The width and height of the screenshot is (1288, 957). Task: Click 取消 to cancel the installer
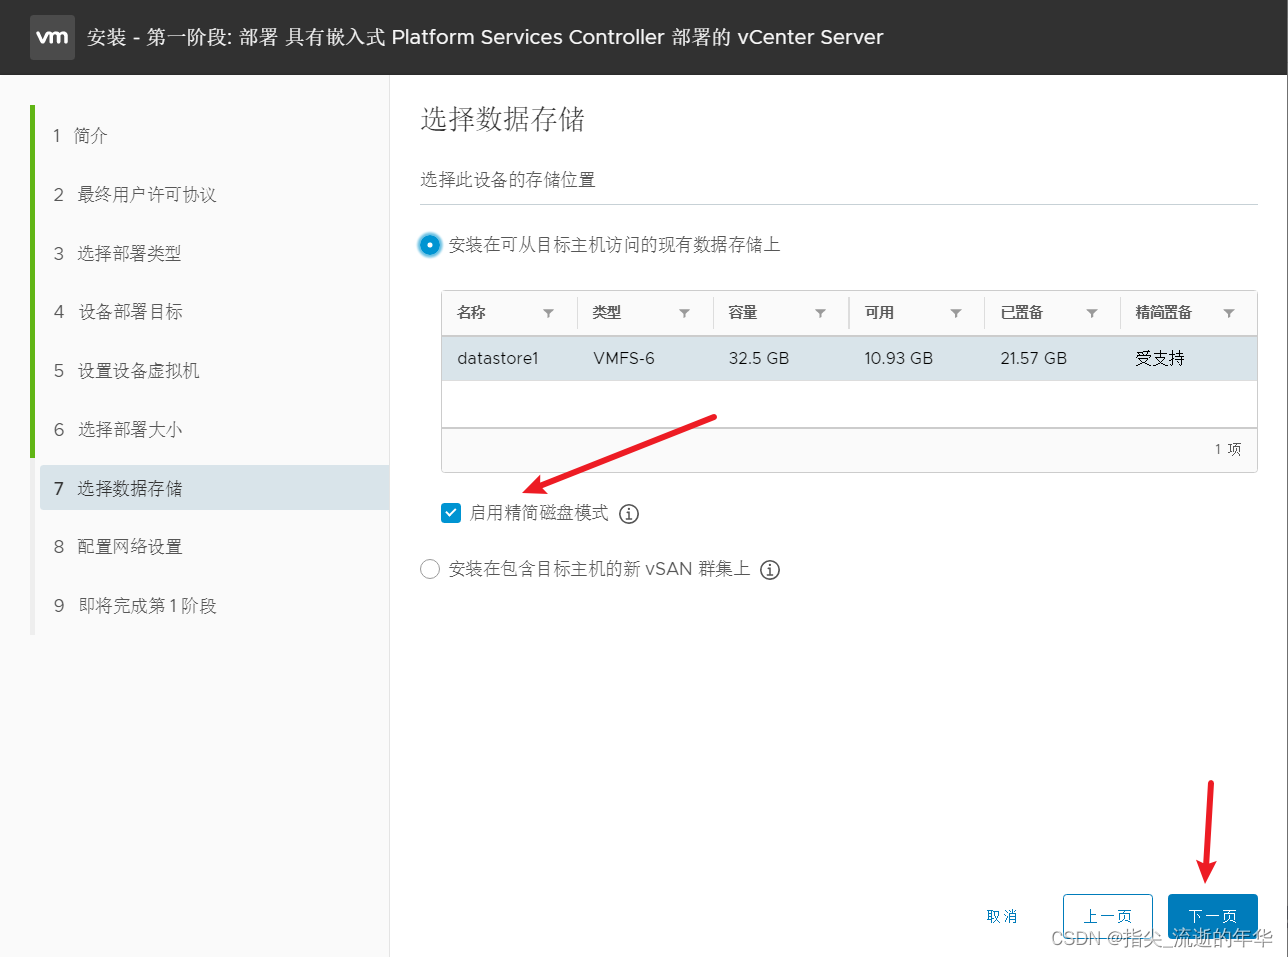coord(1001,916)
